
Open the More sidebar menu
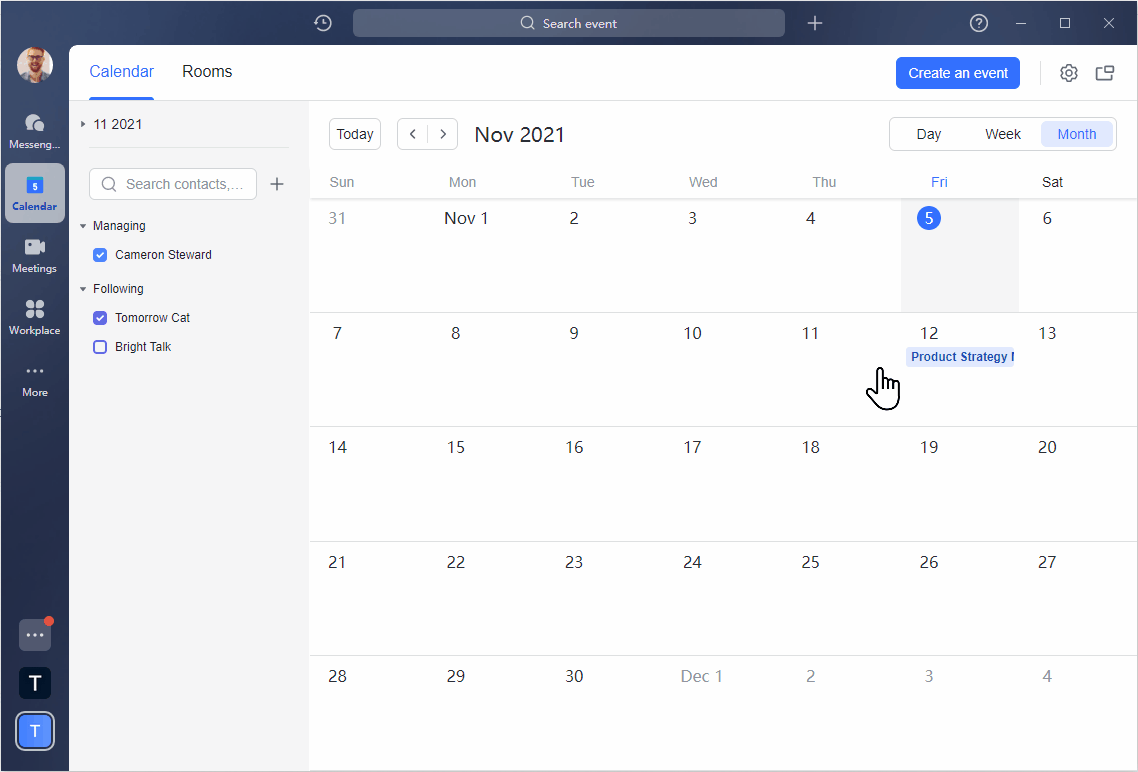click(34, 380)
